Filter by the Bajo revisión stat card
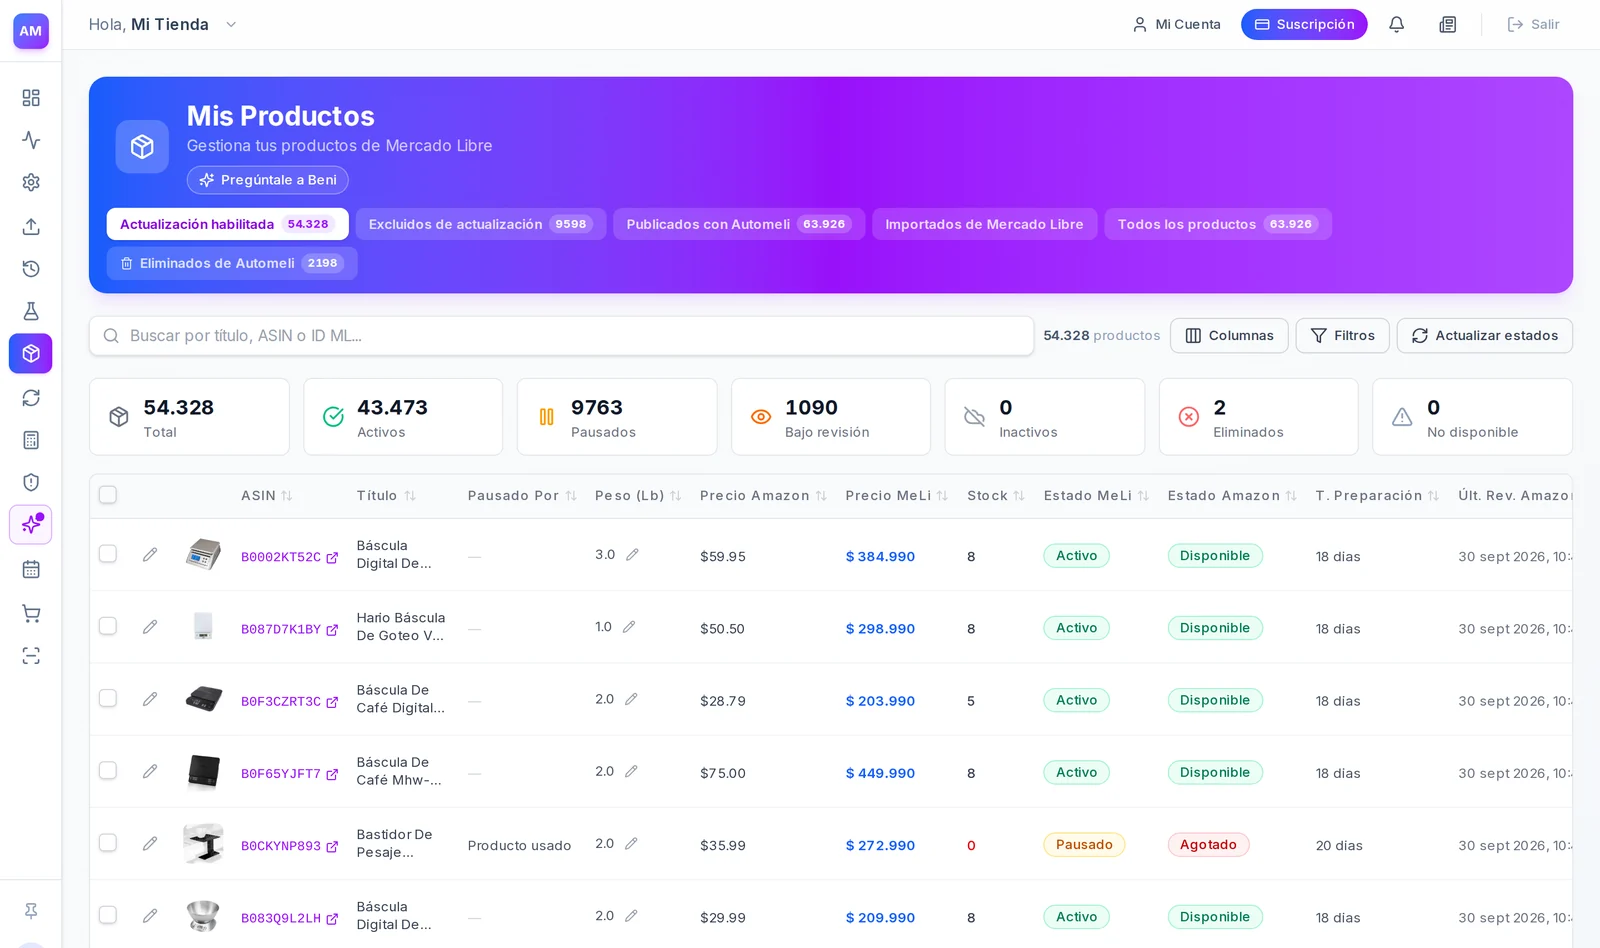Screen dimensions: 1600x948 click(831, 417)
